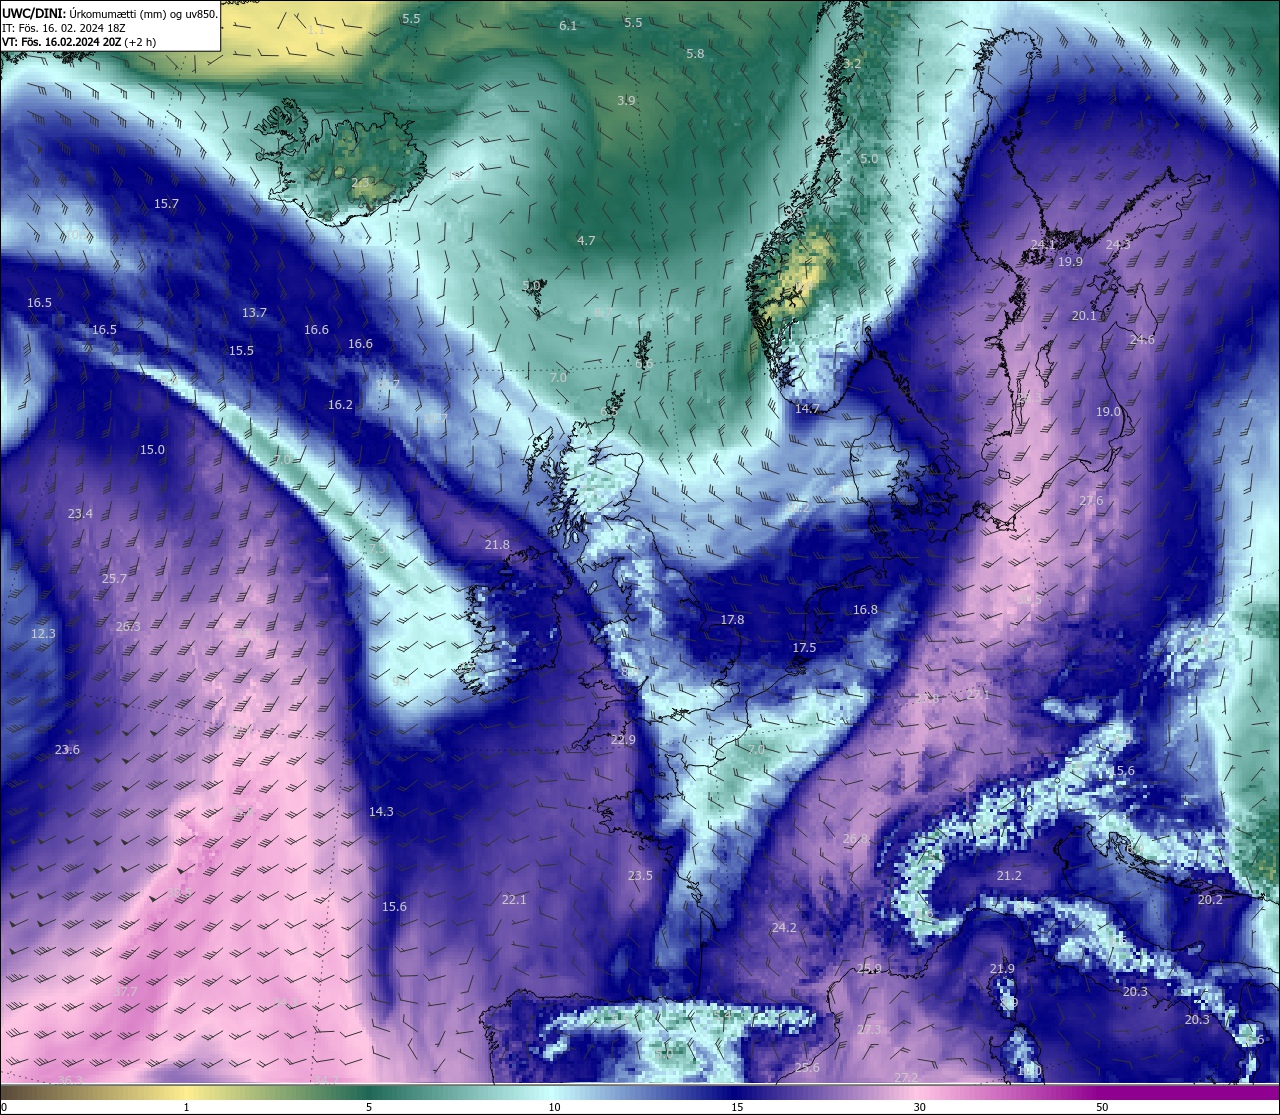Click the map value "19.0"
The width and height of the screenshot is (1280, 1115).
pos(1108,412)
